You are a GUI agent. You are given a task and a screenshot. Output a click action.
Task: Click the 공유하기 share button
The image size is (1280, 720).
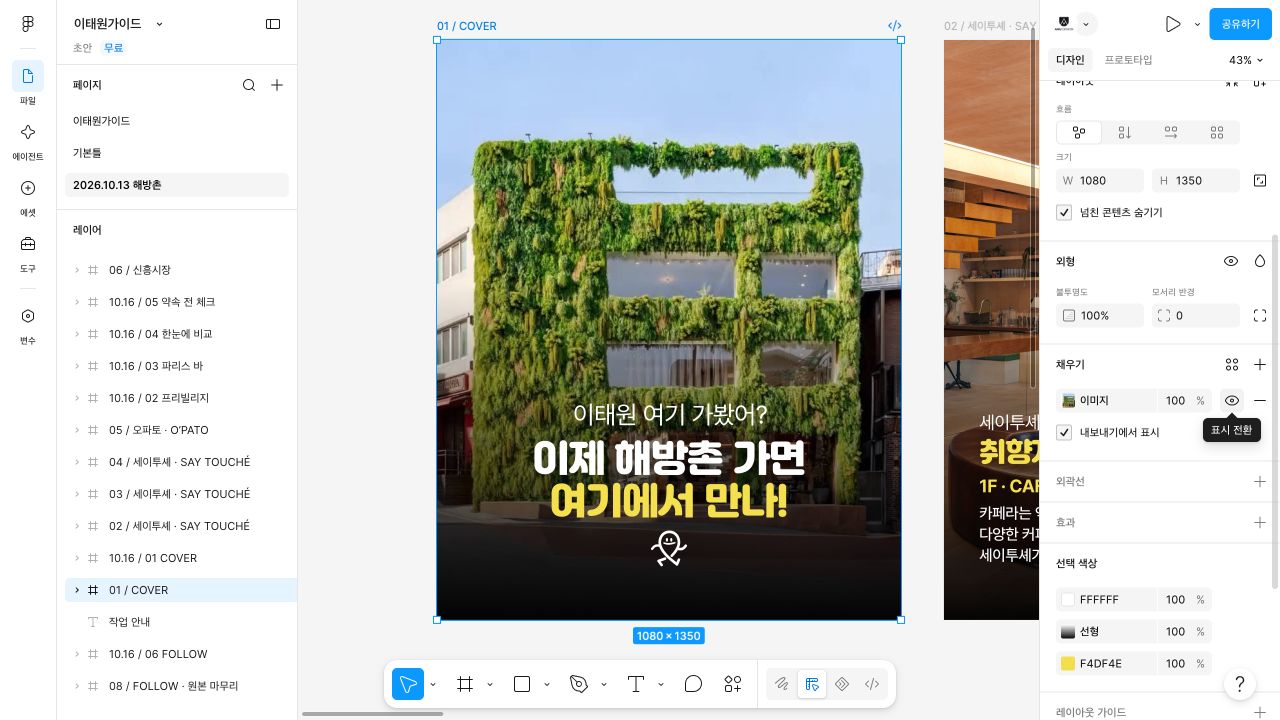(x=1240, y=24)
